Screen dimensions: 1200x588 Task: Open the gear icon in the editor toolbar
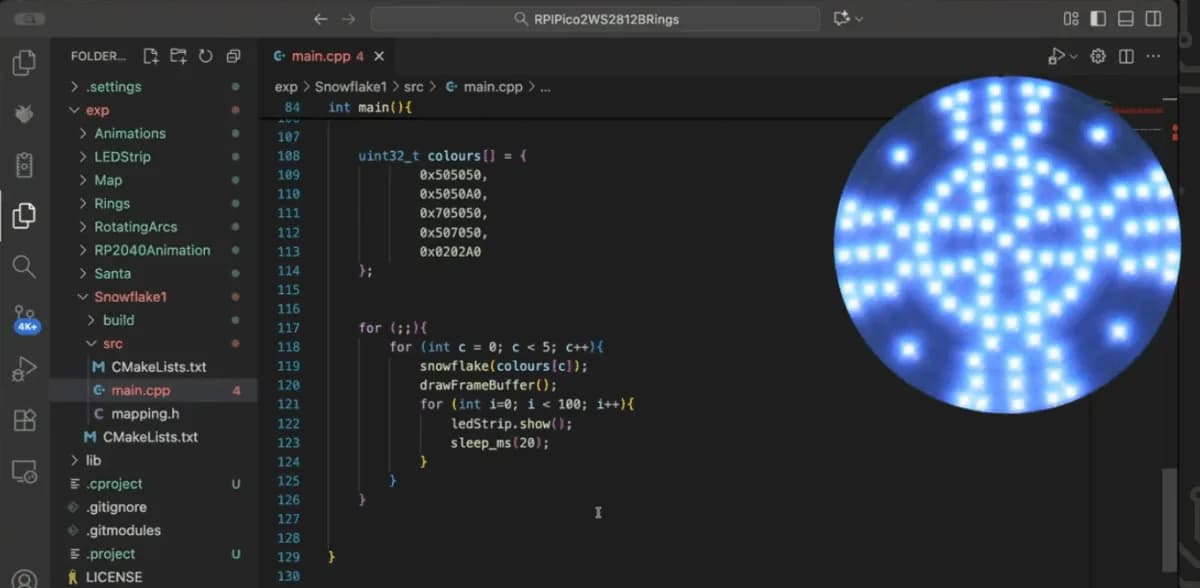(x=1098, y=56)
